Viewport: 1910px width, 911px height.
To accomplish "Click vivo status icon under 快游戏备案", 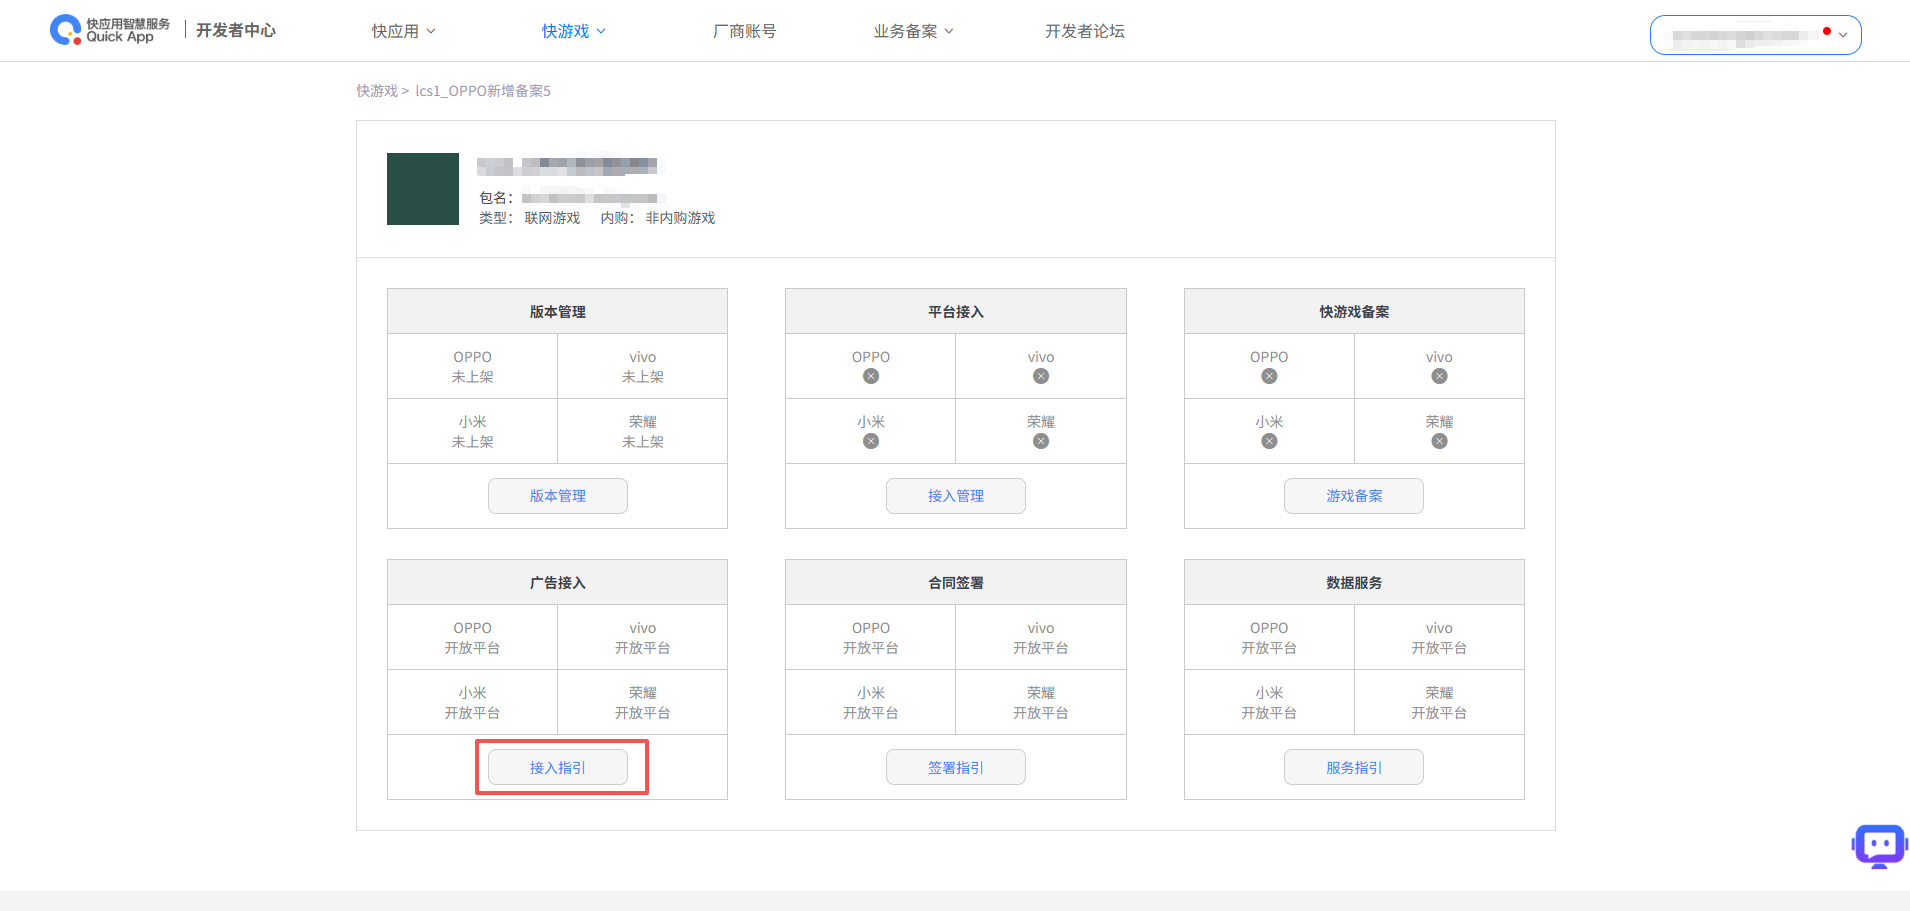I will [x=1439, y=376].
